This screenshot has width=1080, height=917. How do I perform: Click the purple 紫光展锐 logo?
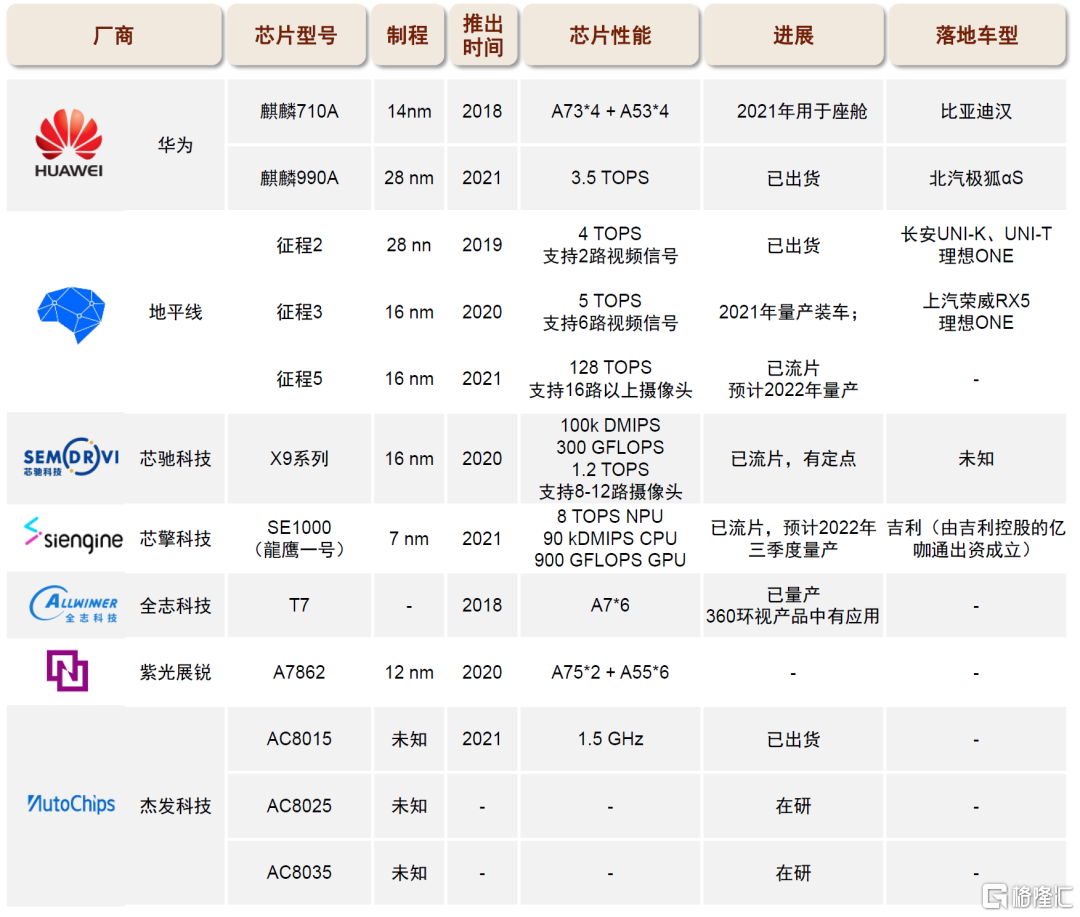(67, 671)
